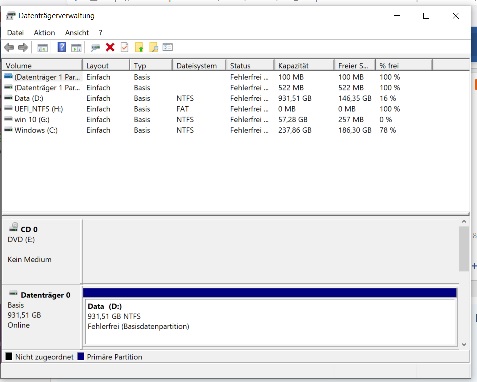Viewport: 477px width, 382px height.
Task: Click free space value 186,30 GB
Action: (355, 130)
